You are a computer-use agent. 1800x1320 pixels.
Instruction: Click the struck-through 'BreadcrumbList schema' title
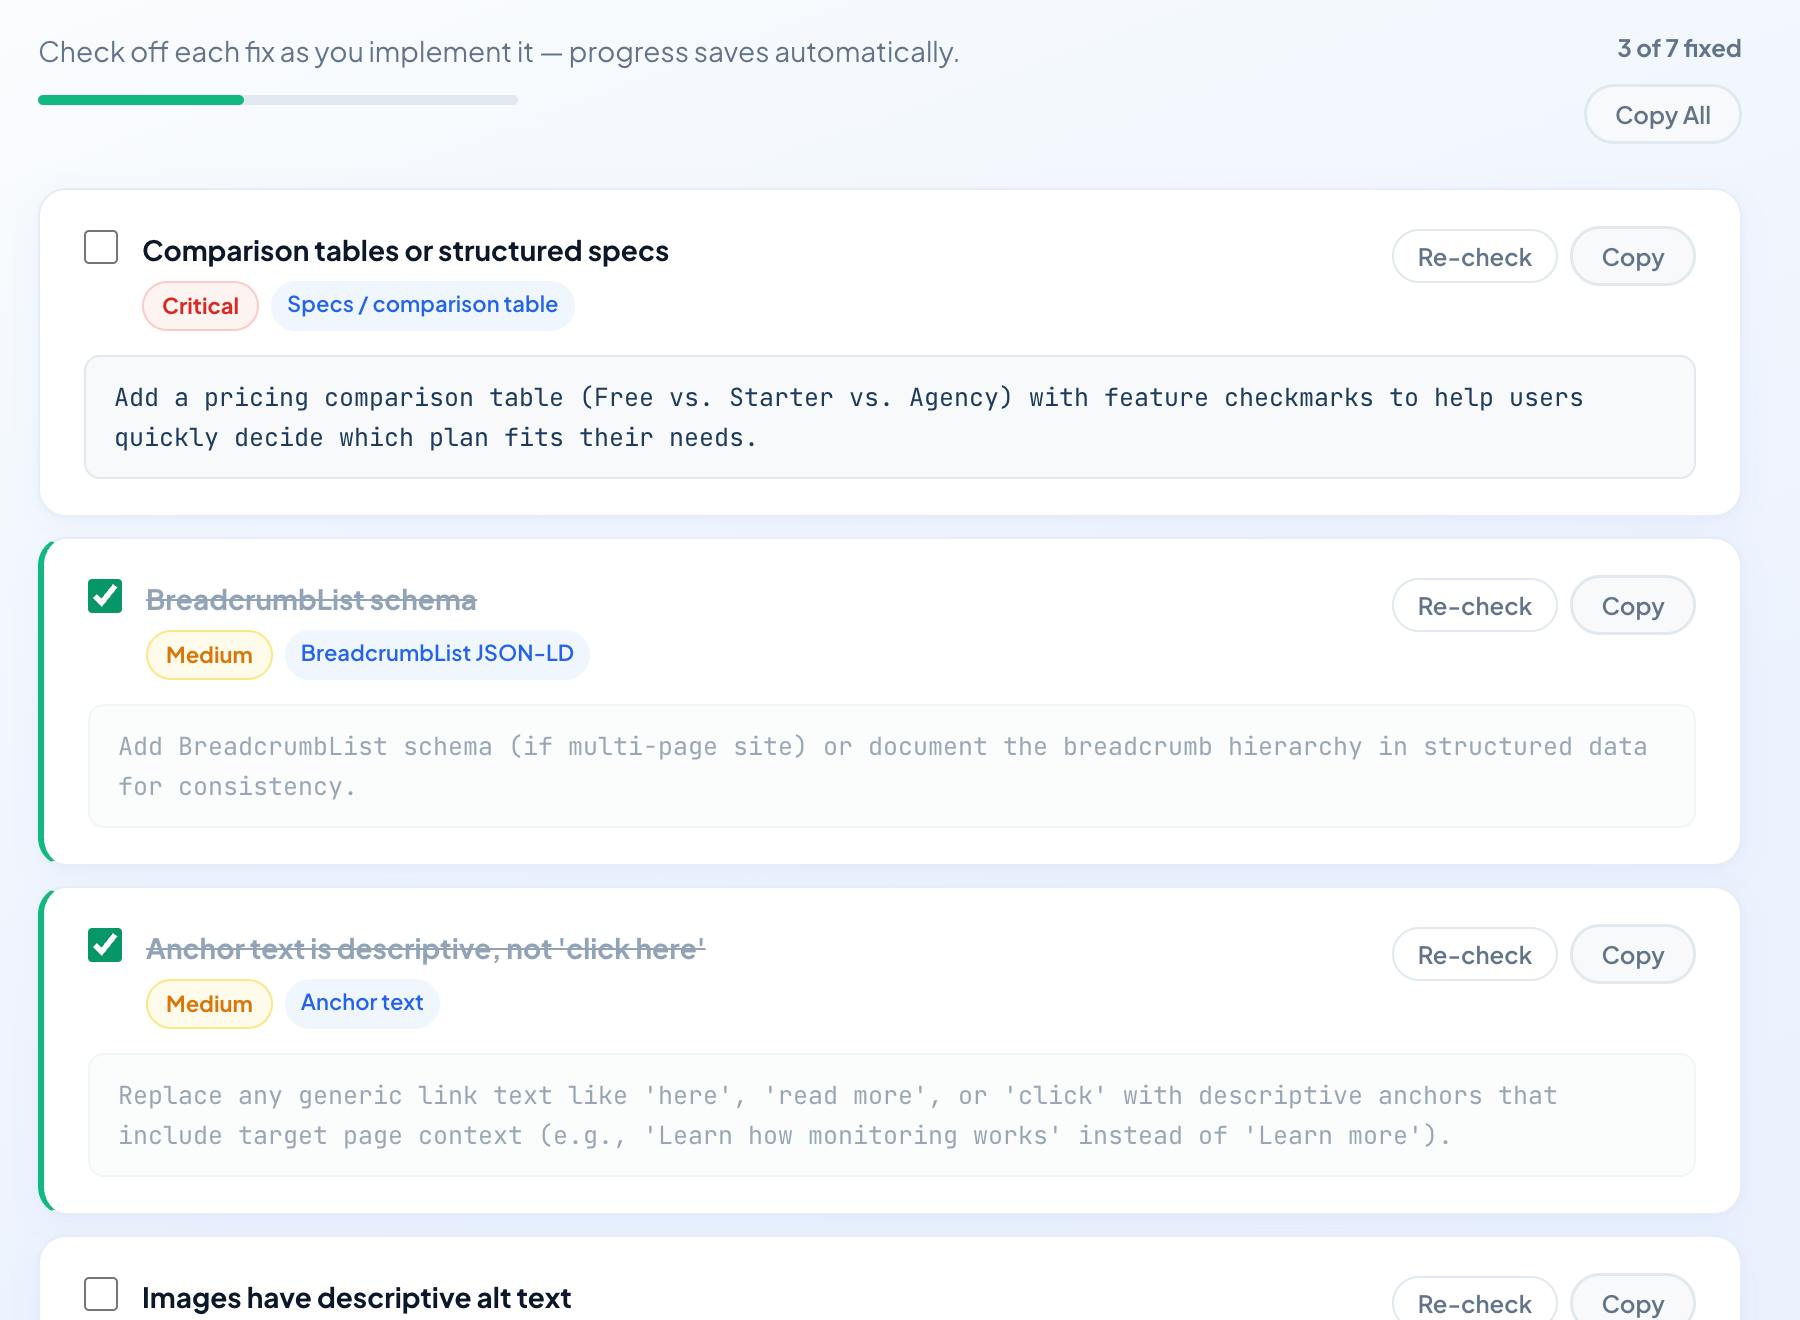[311, 600]
